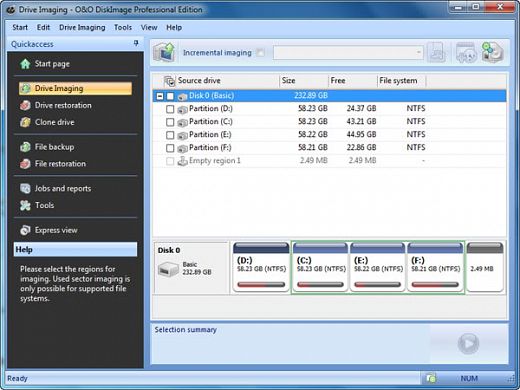Open the Drive Imaging menu
Screen dimensions: 520x390
pyautogui.click(x=82, y=27)
